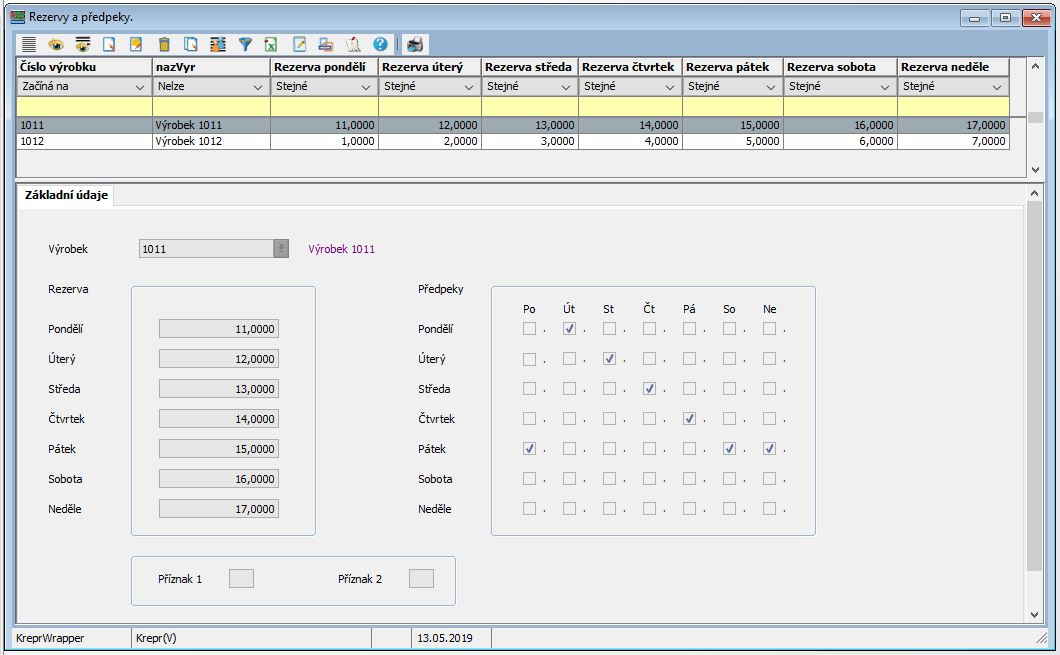
Task: Toggle Pondělí row Út checkbox
Action: [x=569, y=329]
